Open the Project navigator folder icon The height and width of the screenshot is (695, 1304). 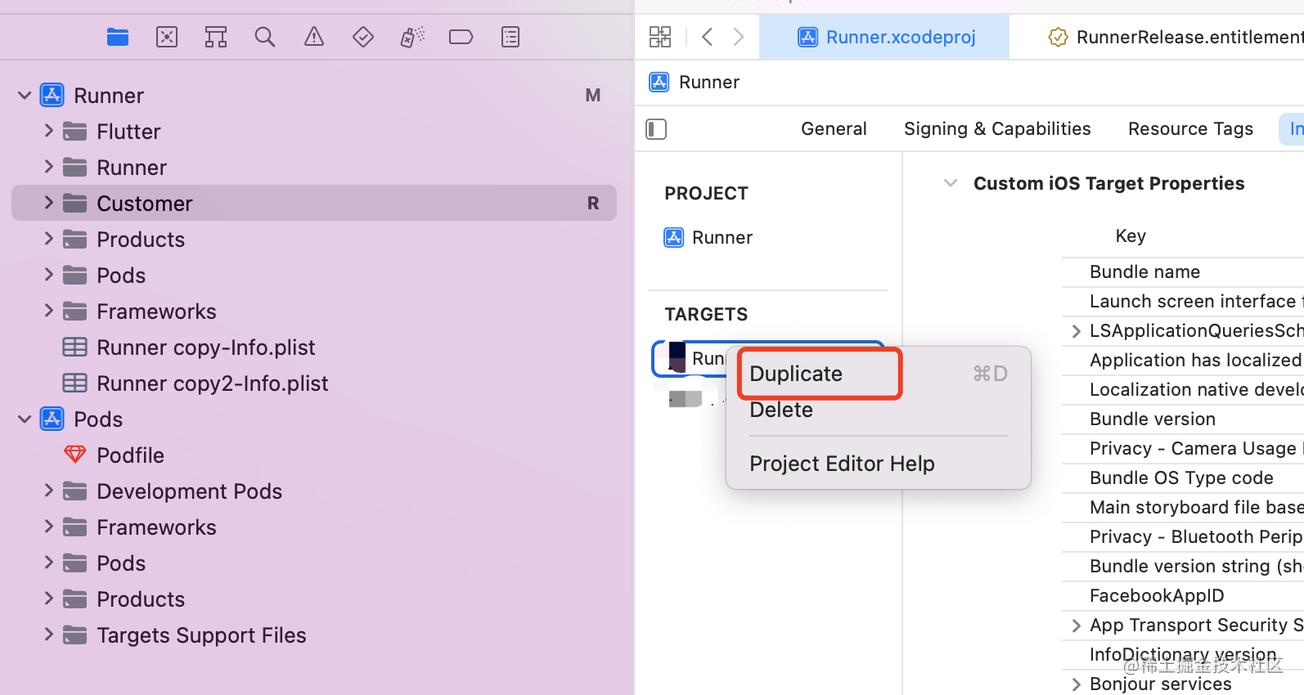118,37
